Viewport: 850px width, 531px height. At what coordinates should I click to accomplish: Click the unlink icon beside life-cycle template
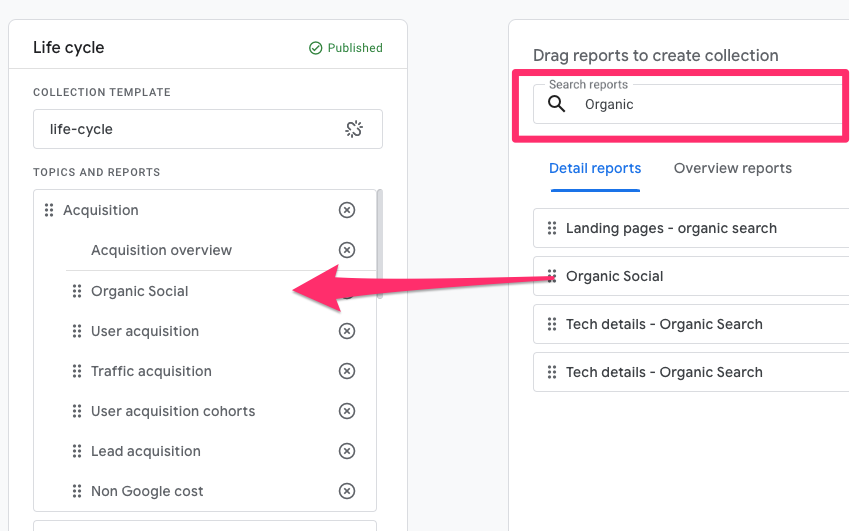(353, 129)
